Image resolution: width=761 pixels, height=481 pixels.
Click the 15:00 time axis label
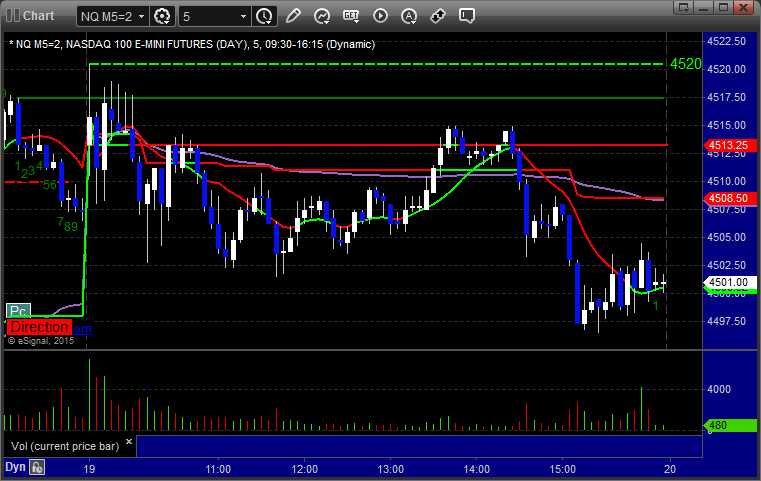tap(562, 469)
